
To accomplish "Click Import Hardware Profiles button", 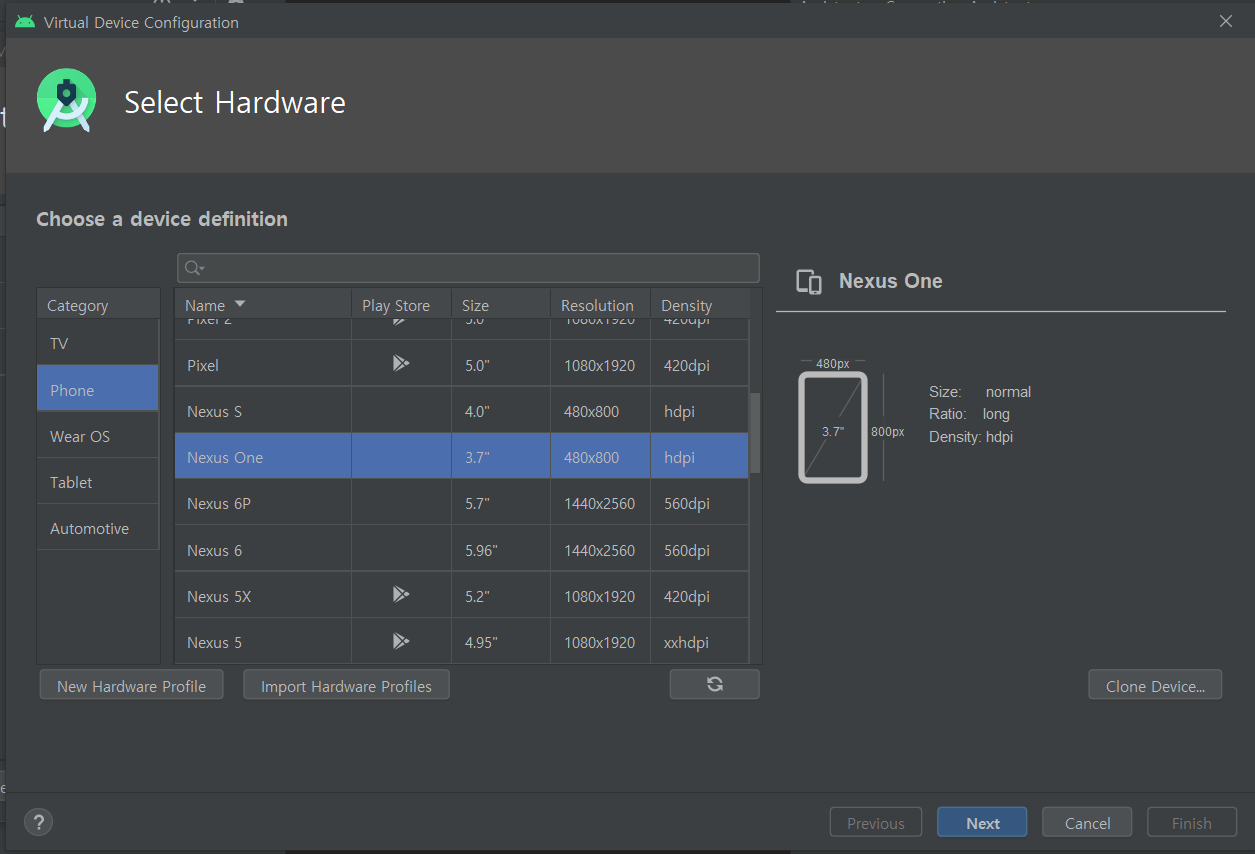I will point(346,685).
